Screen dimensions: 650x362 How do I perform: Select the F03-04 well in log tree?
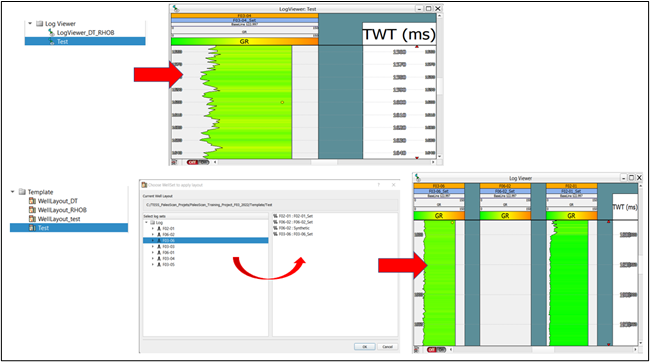(x=168, y=258)
